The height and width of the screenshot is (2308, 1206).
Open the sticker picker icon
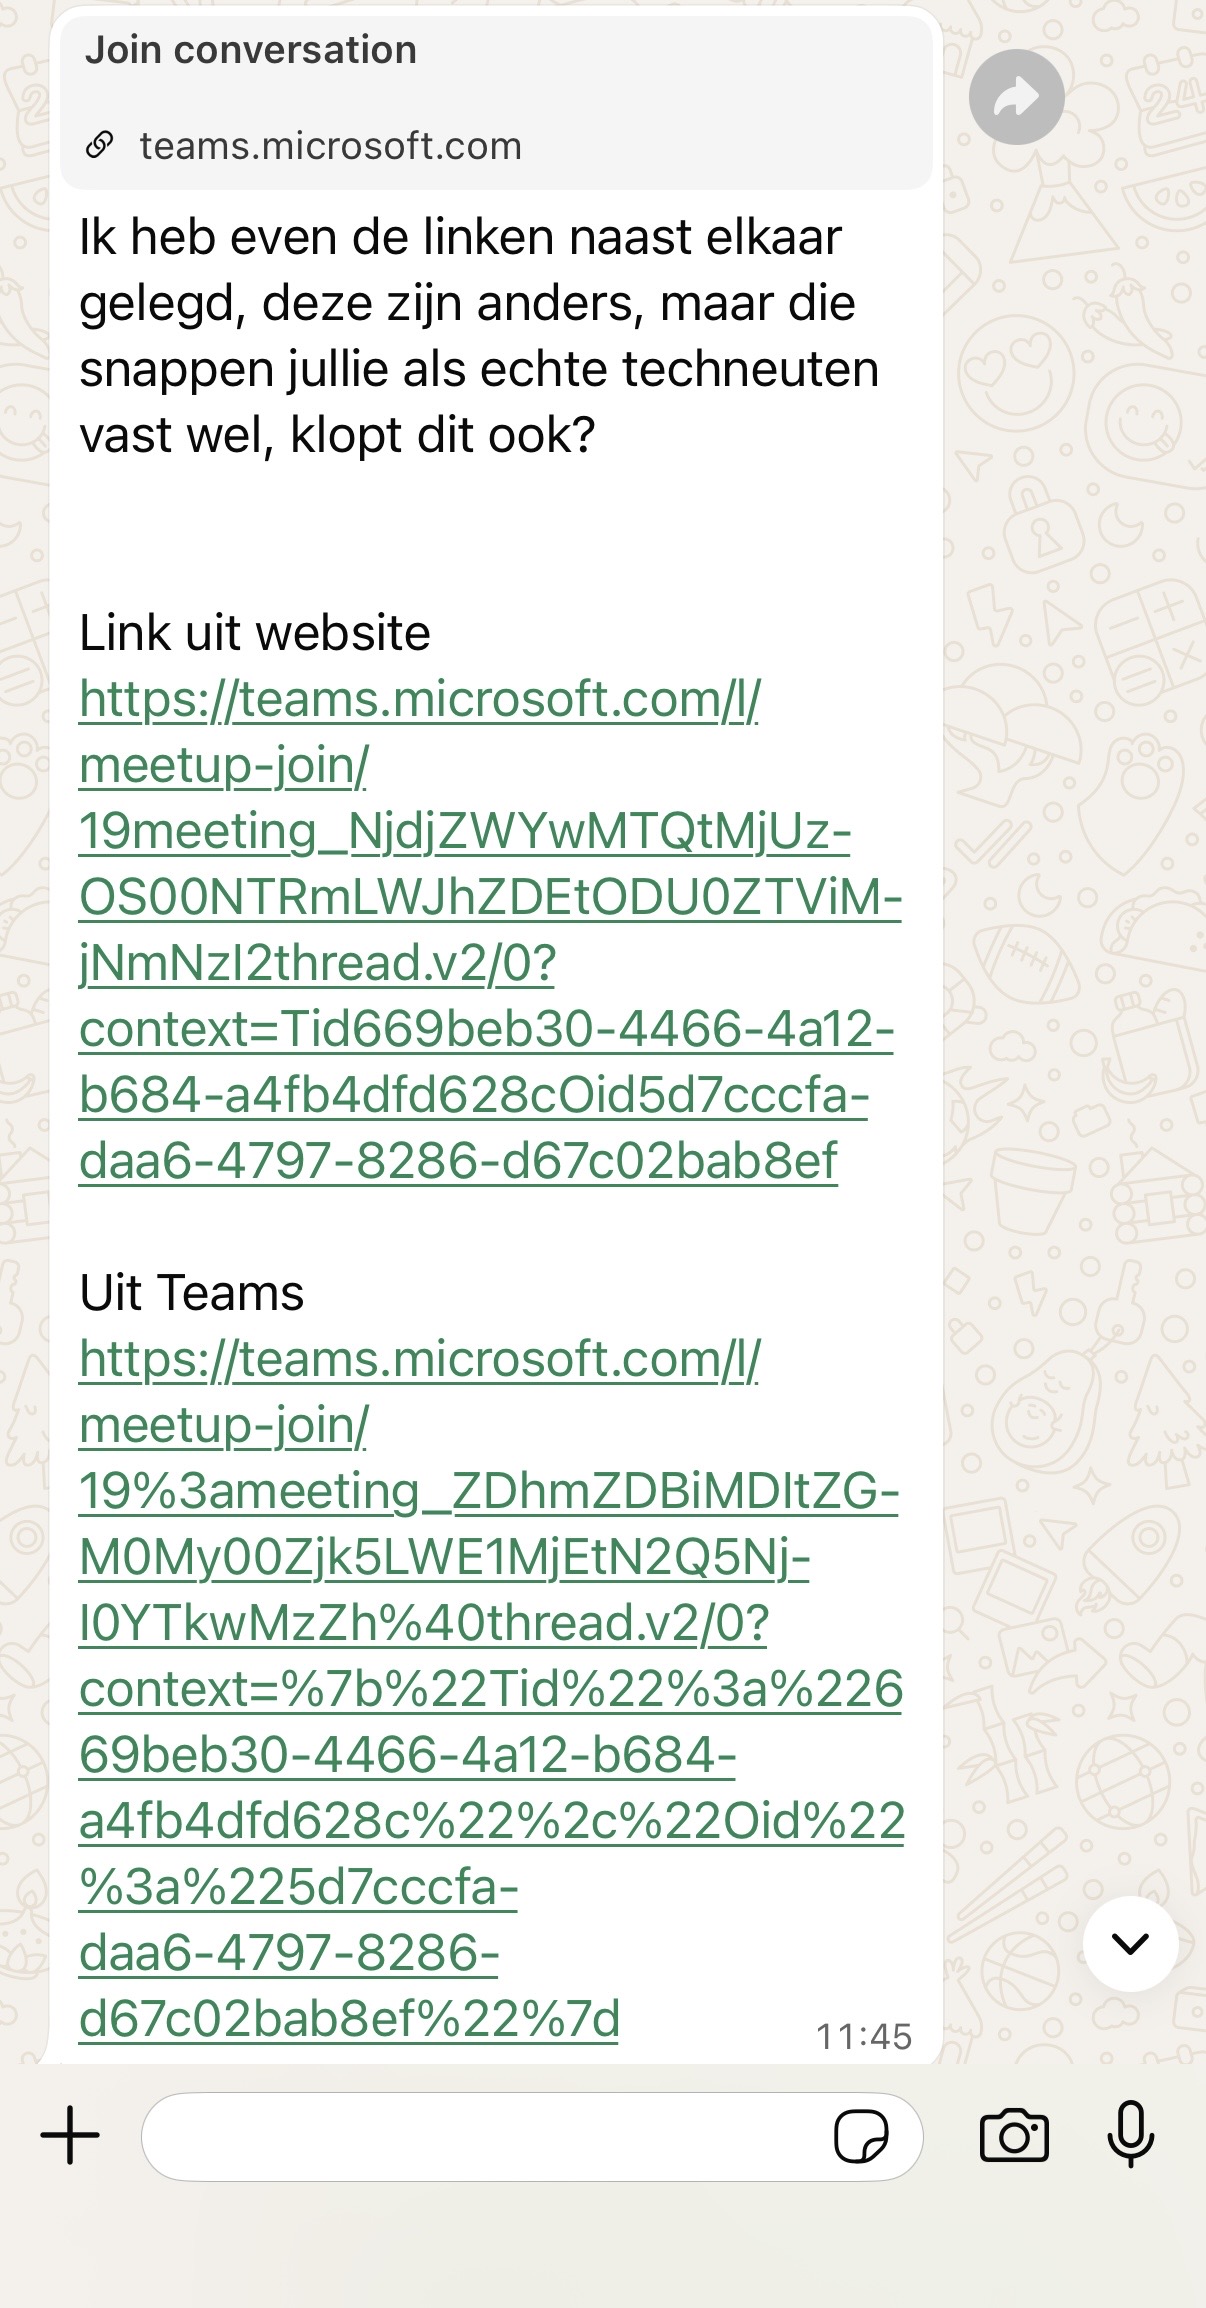(x=860, y=2136)
